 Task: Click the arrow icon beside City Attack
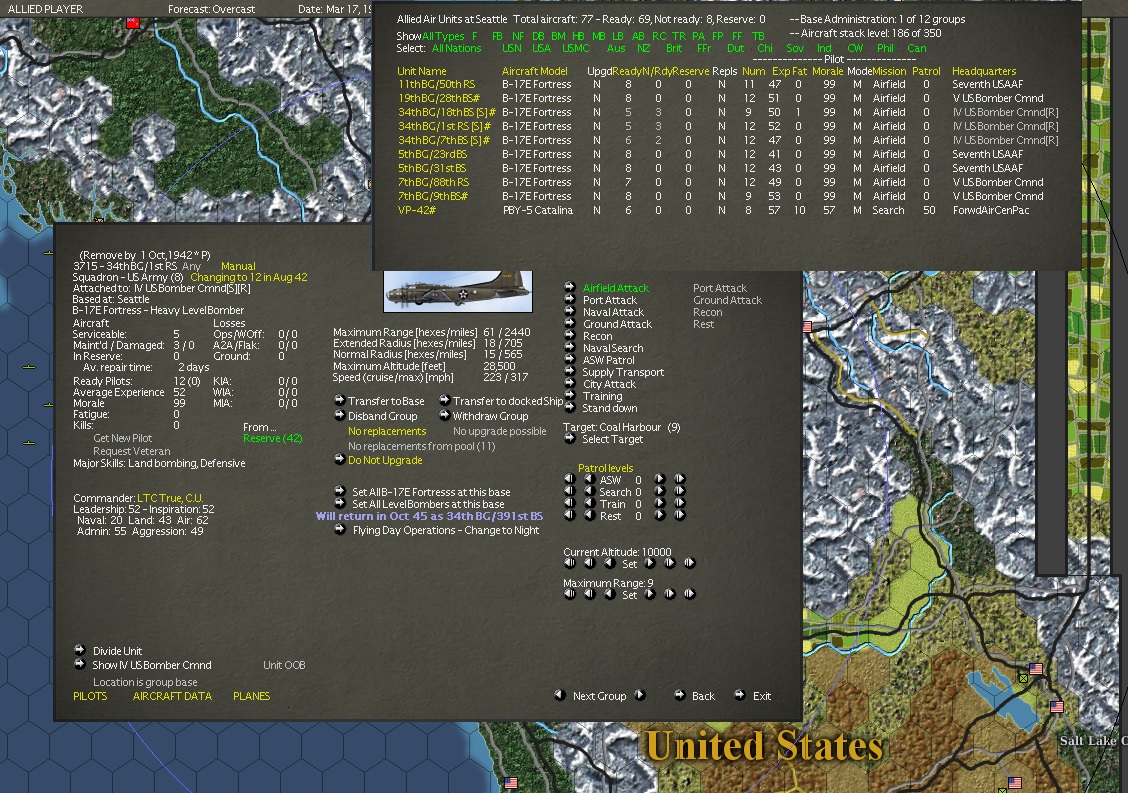570,384
